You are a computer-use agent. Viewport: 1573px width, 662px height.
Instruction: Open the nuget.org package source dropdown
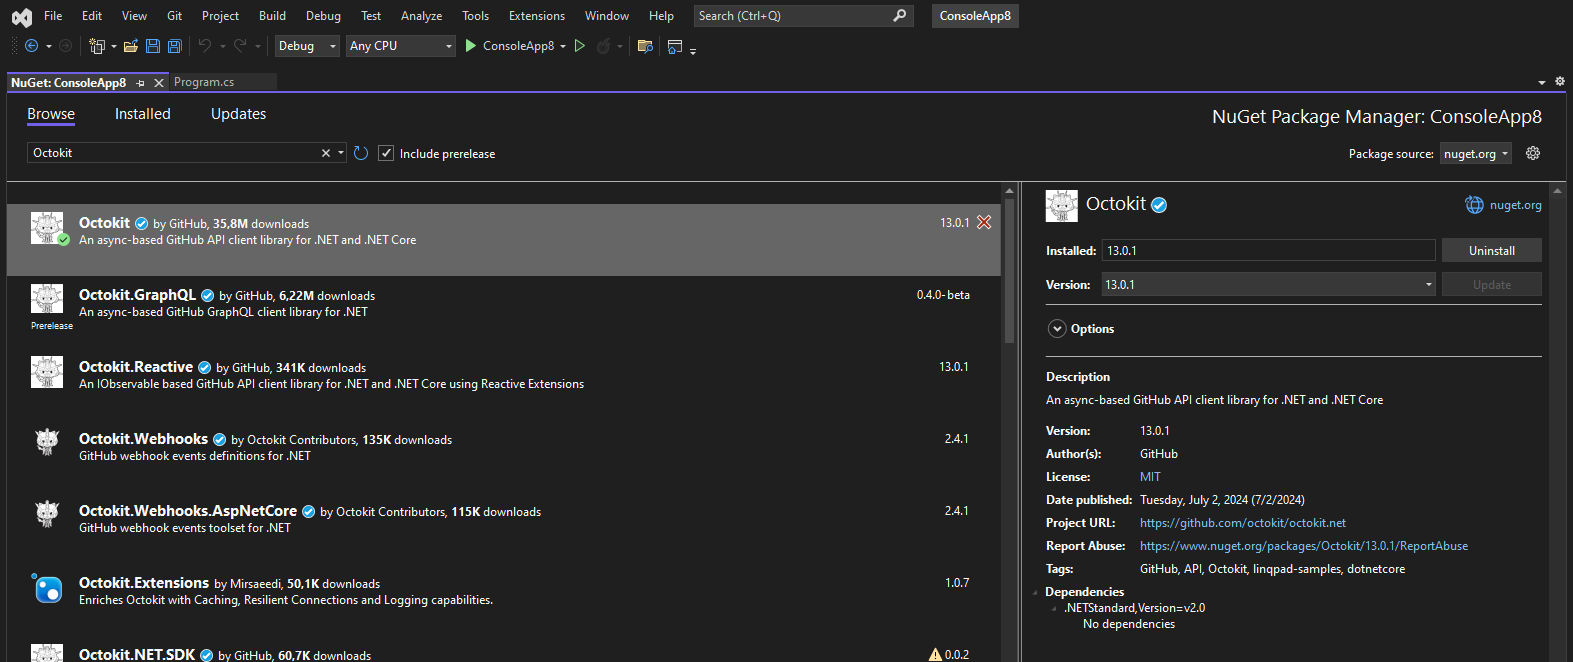point(1476,154)
